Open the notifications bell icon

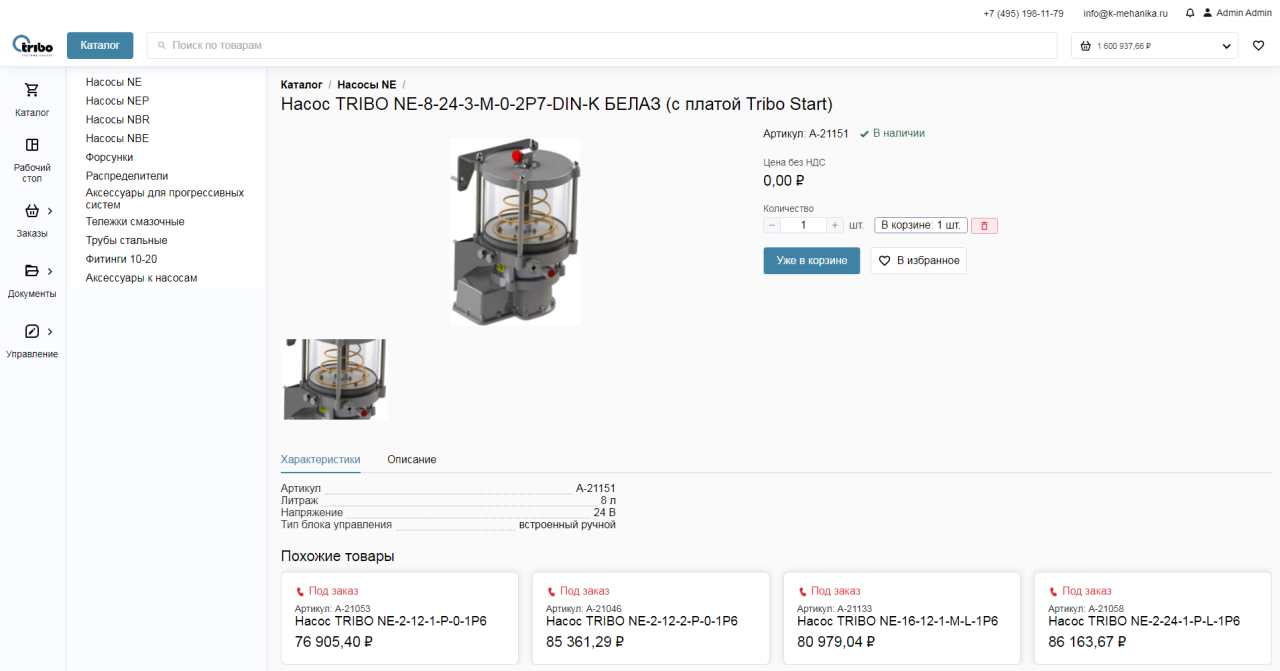coord(1190,13)
